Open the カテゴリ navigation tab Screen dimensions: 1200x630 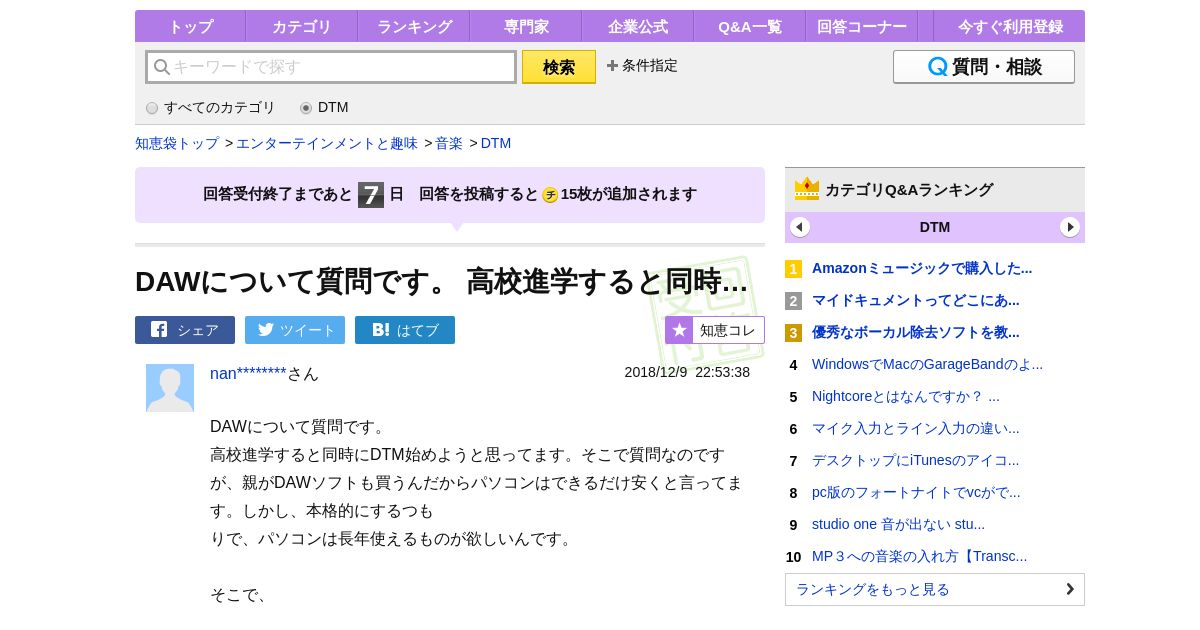pos(301,26)
